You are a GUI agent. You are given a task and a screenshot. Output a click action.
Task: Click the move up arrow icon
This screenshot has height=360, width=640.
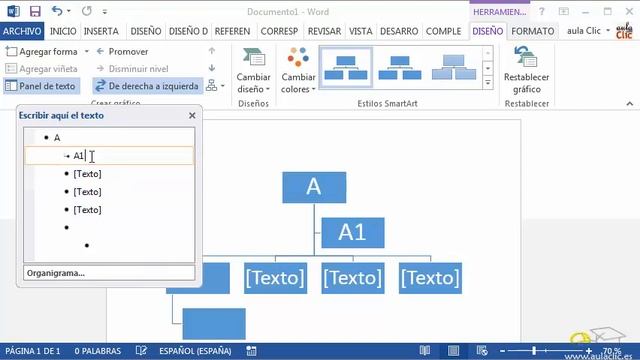(211, 51)
